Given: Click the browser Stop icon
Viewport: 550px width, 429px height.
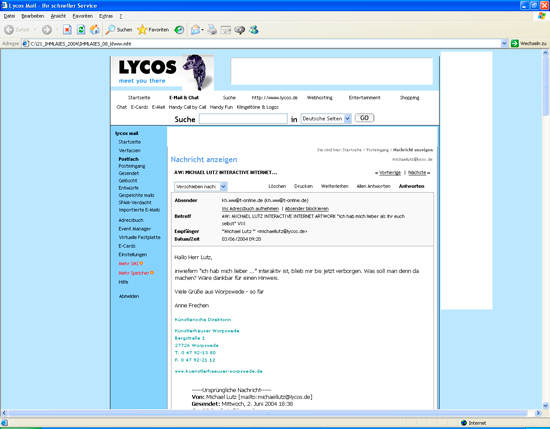Looking at the screenshot, I should coord(67,30).
